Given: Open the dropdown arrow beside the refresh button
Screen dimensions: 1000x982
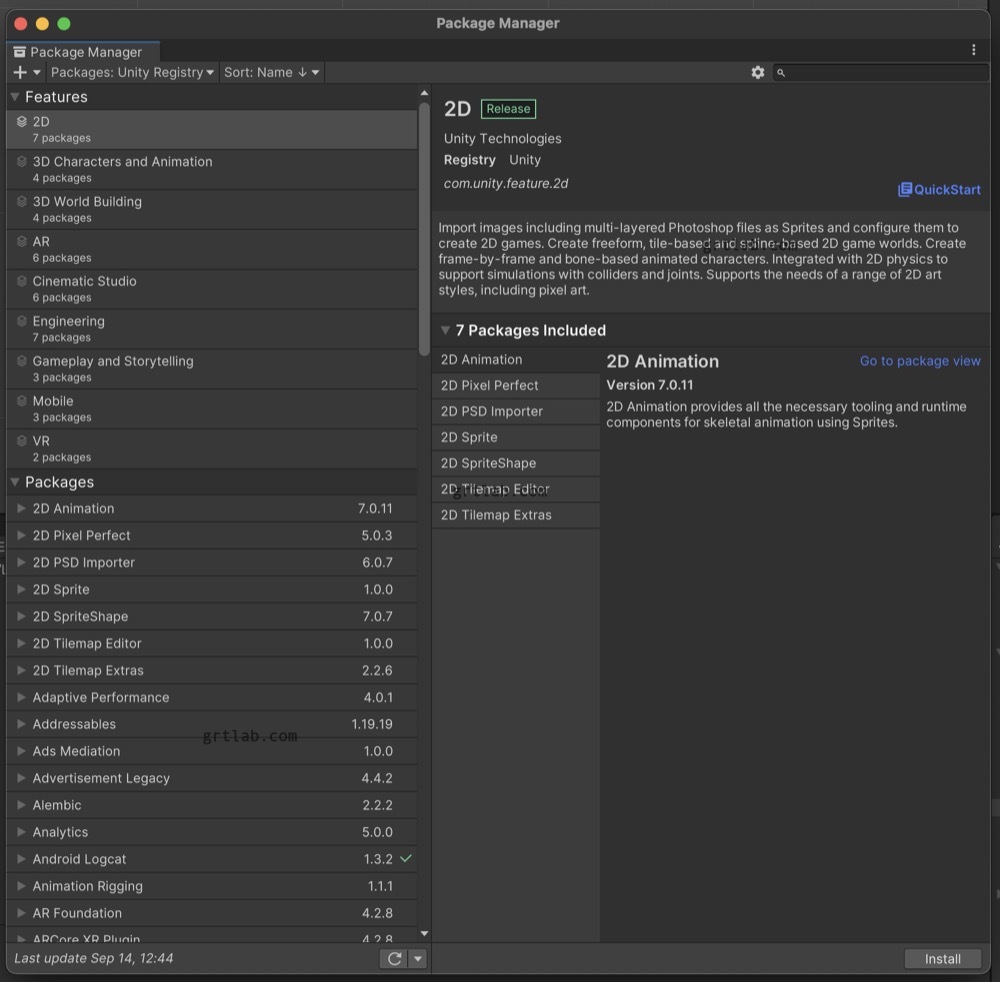Looking at the screenshot, I should coord(417,958).
